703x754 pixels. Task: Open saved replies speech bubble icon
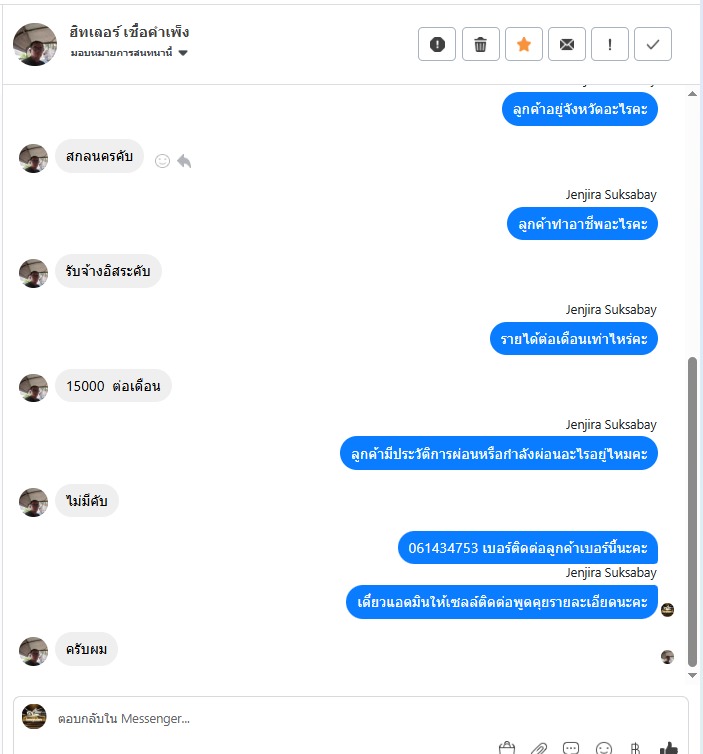tap(571, 748)
